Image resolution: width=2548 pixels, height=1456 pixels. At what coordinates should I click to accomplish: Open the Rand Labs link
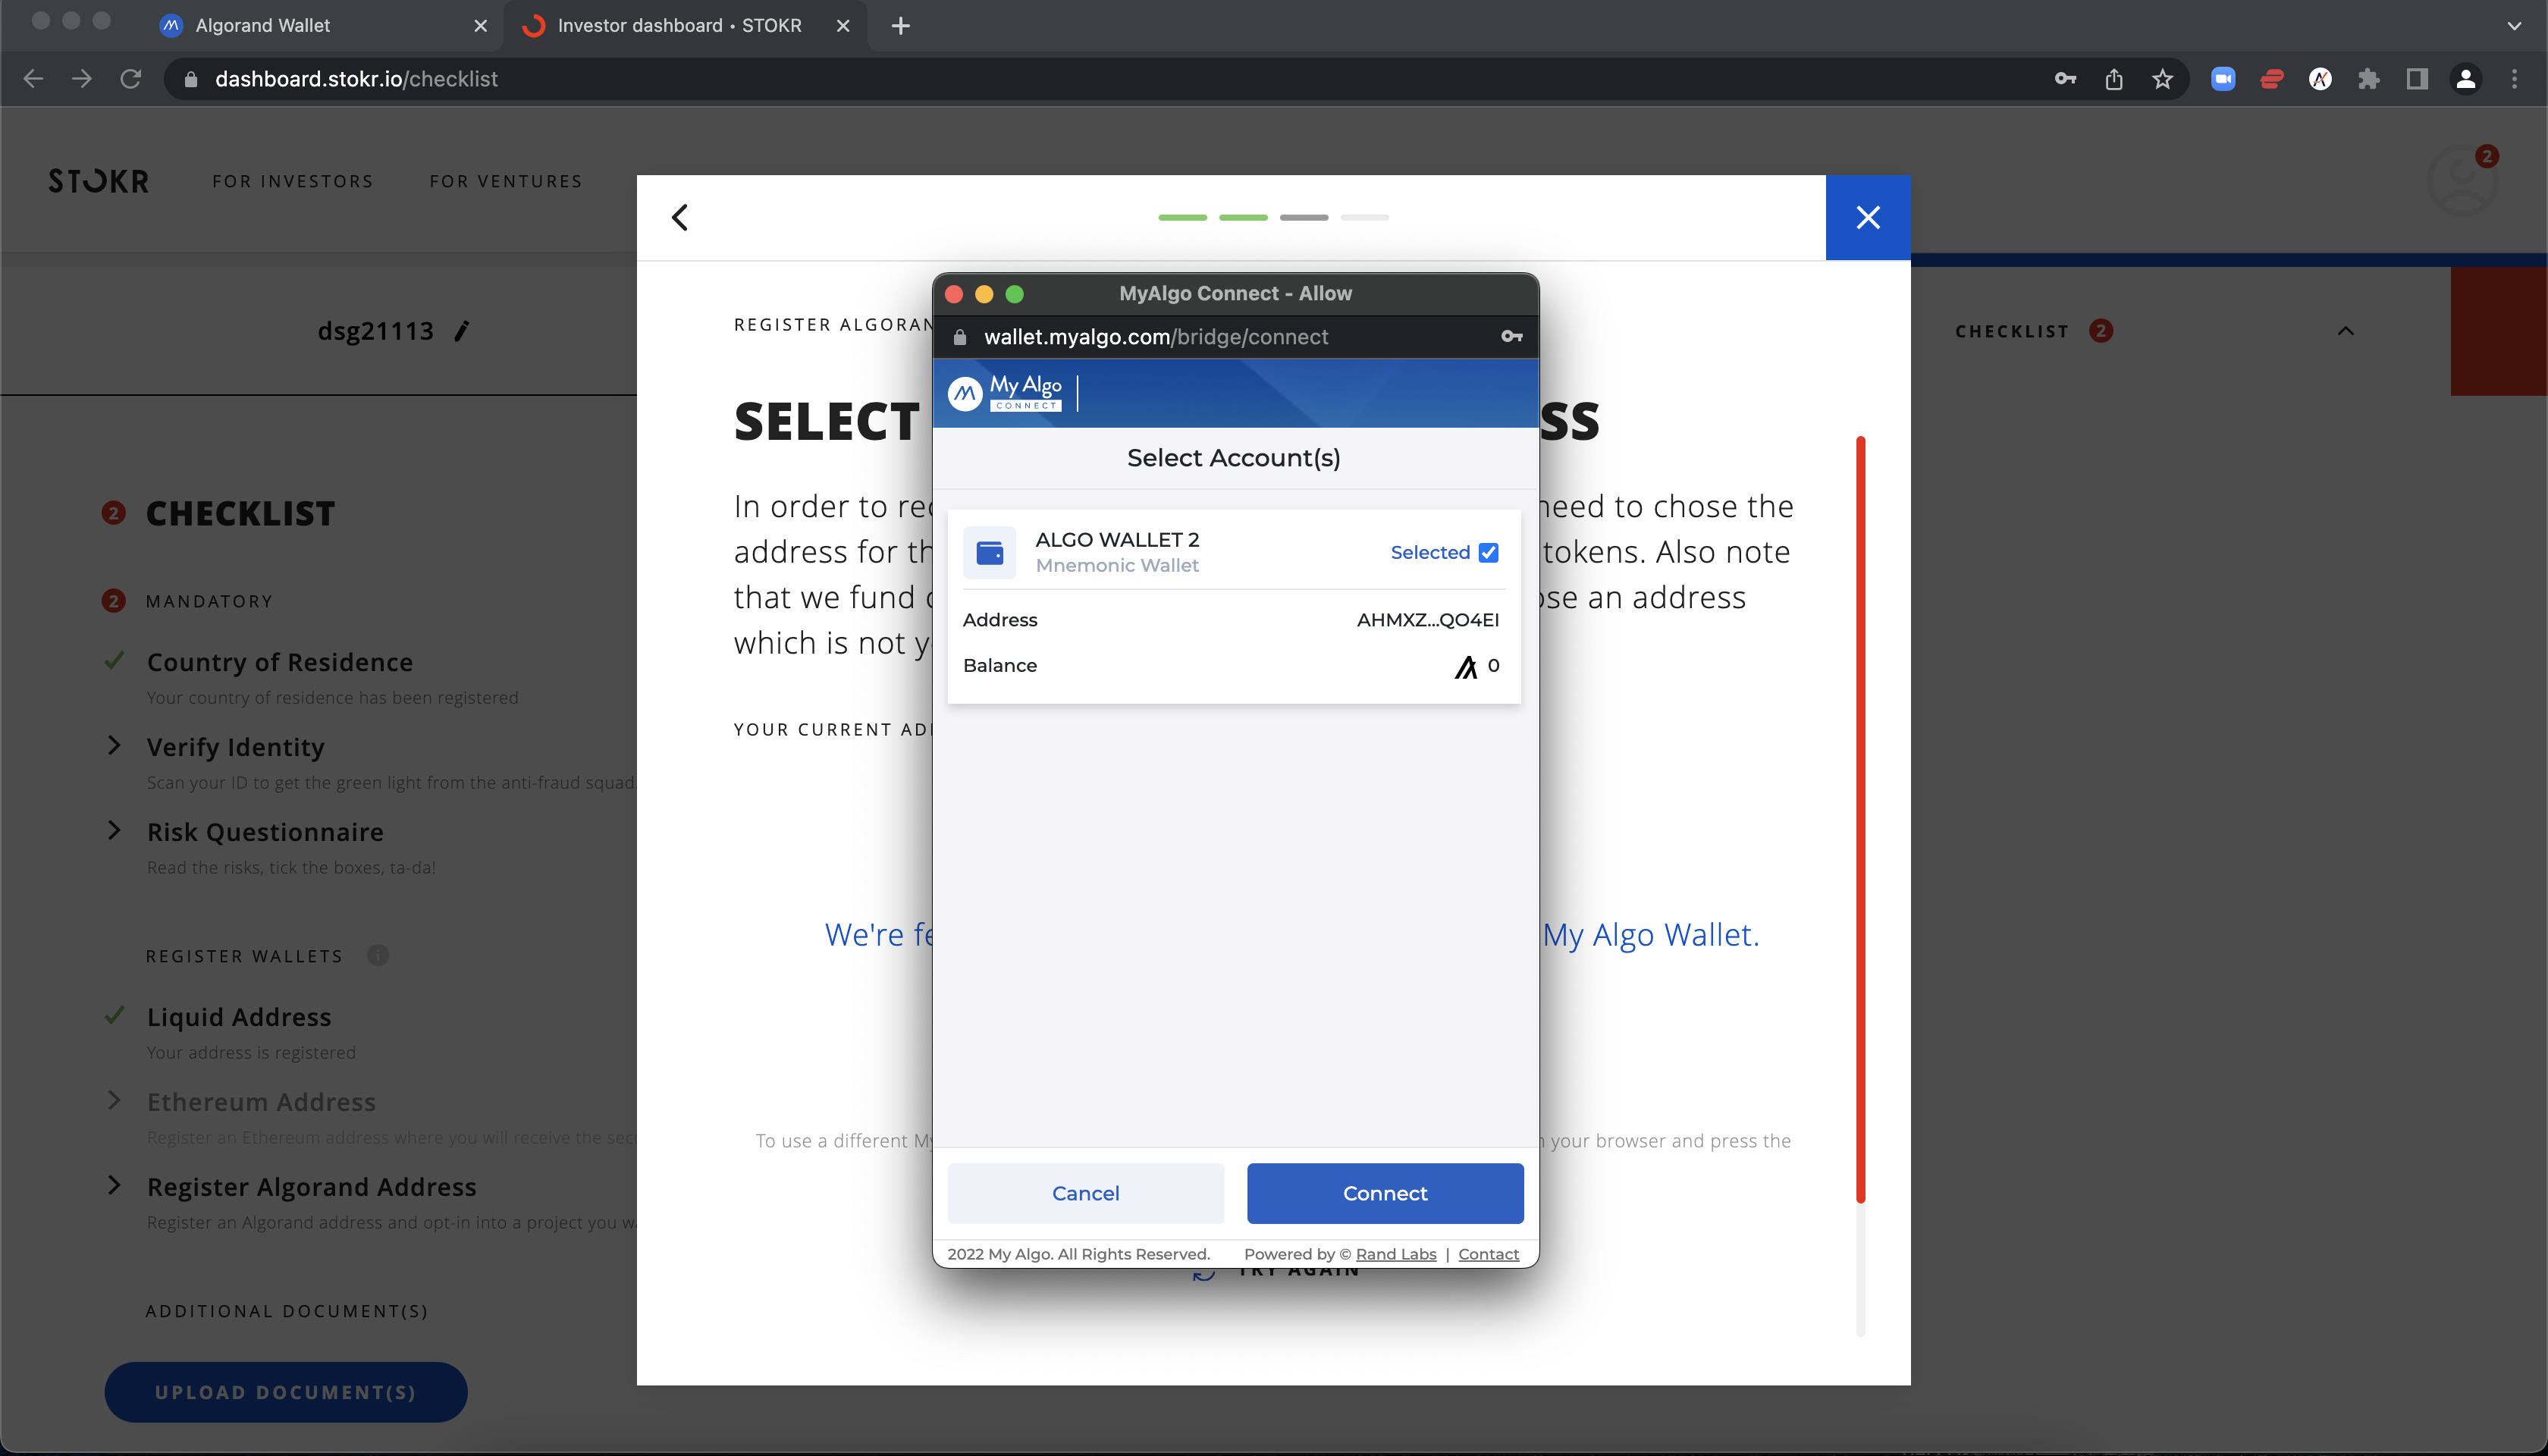pyautogui.click(x=1396, y=1254)
